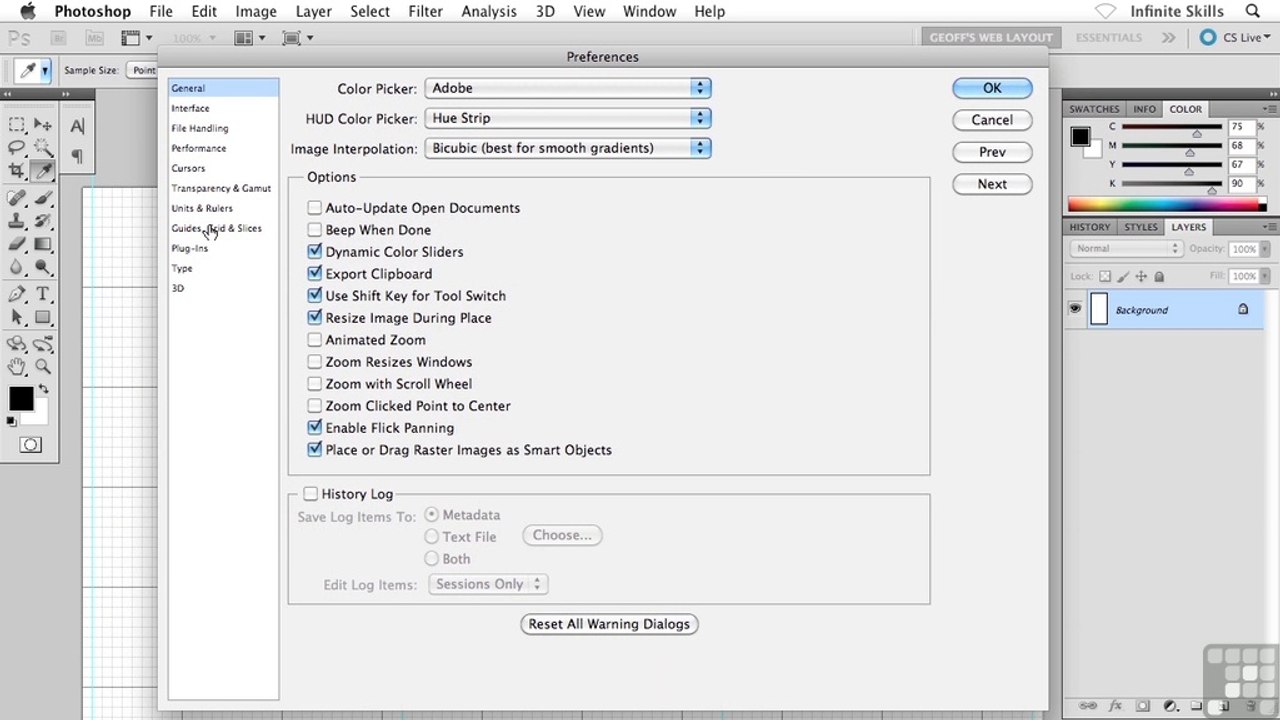Click the foreground color swatch in toolbox
1280x720 pixels.
coord(21,398)
